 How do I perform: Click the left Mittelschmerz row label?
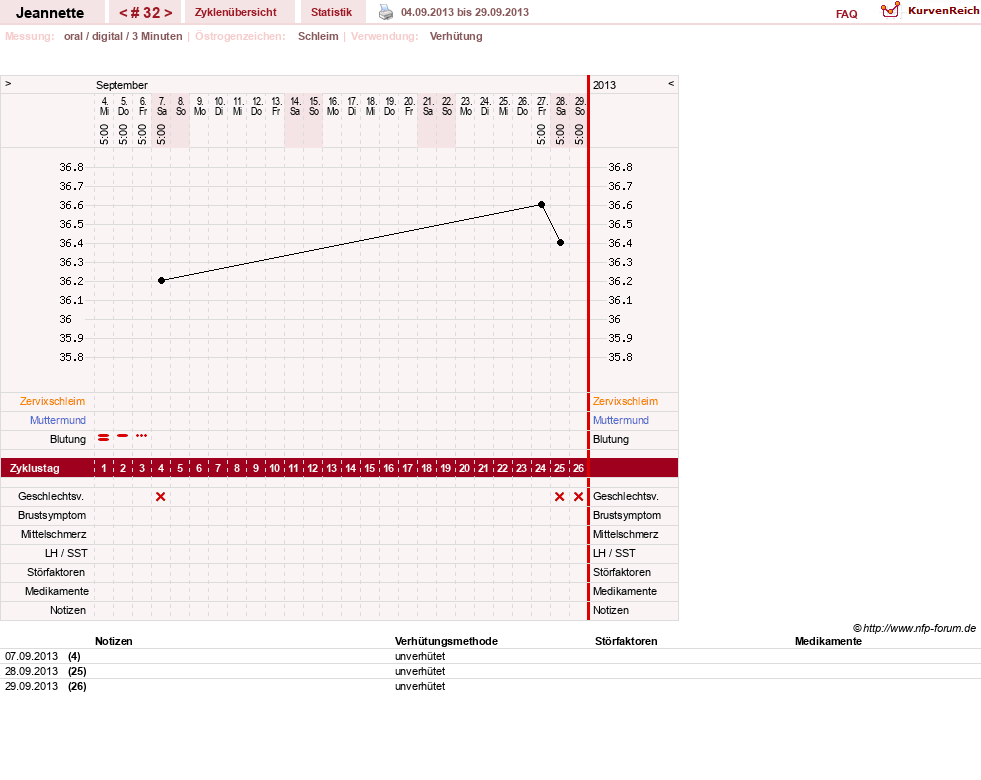point(54,535)
